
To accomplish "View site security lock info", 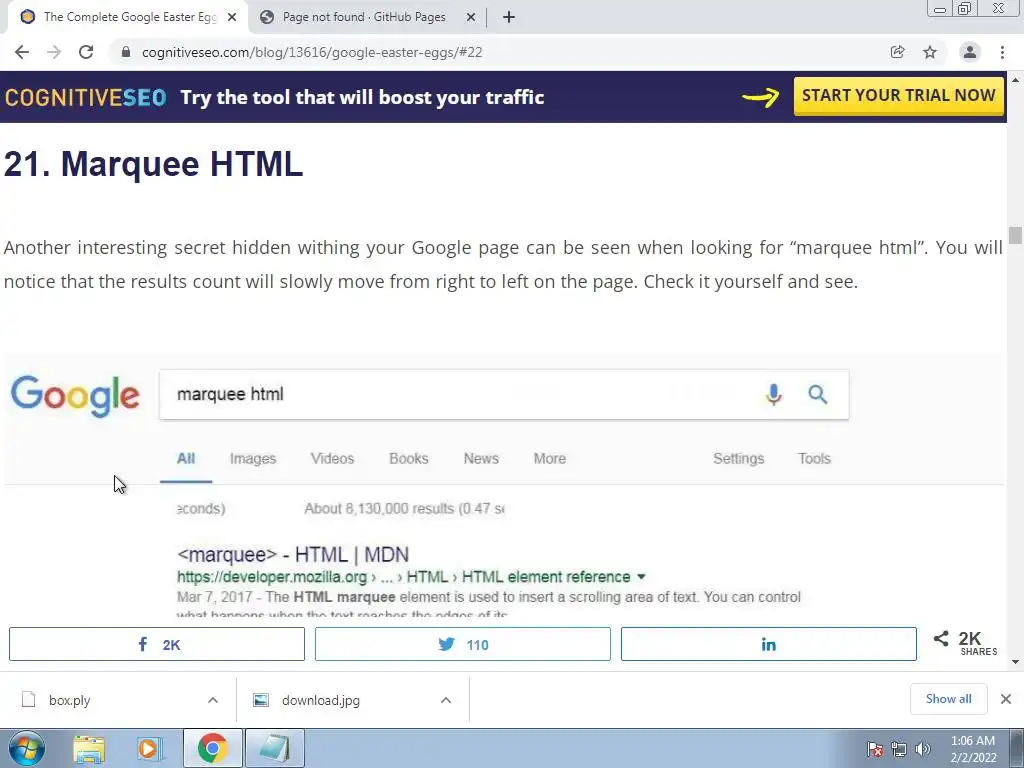I will (126, 52).
